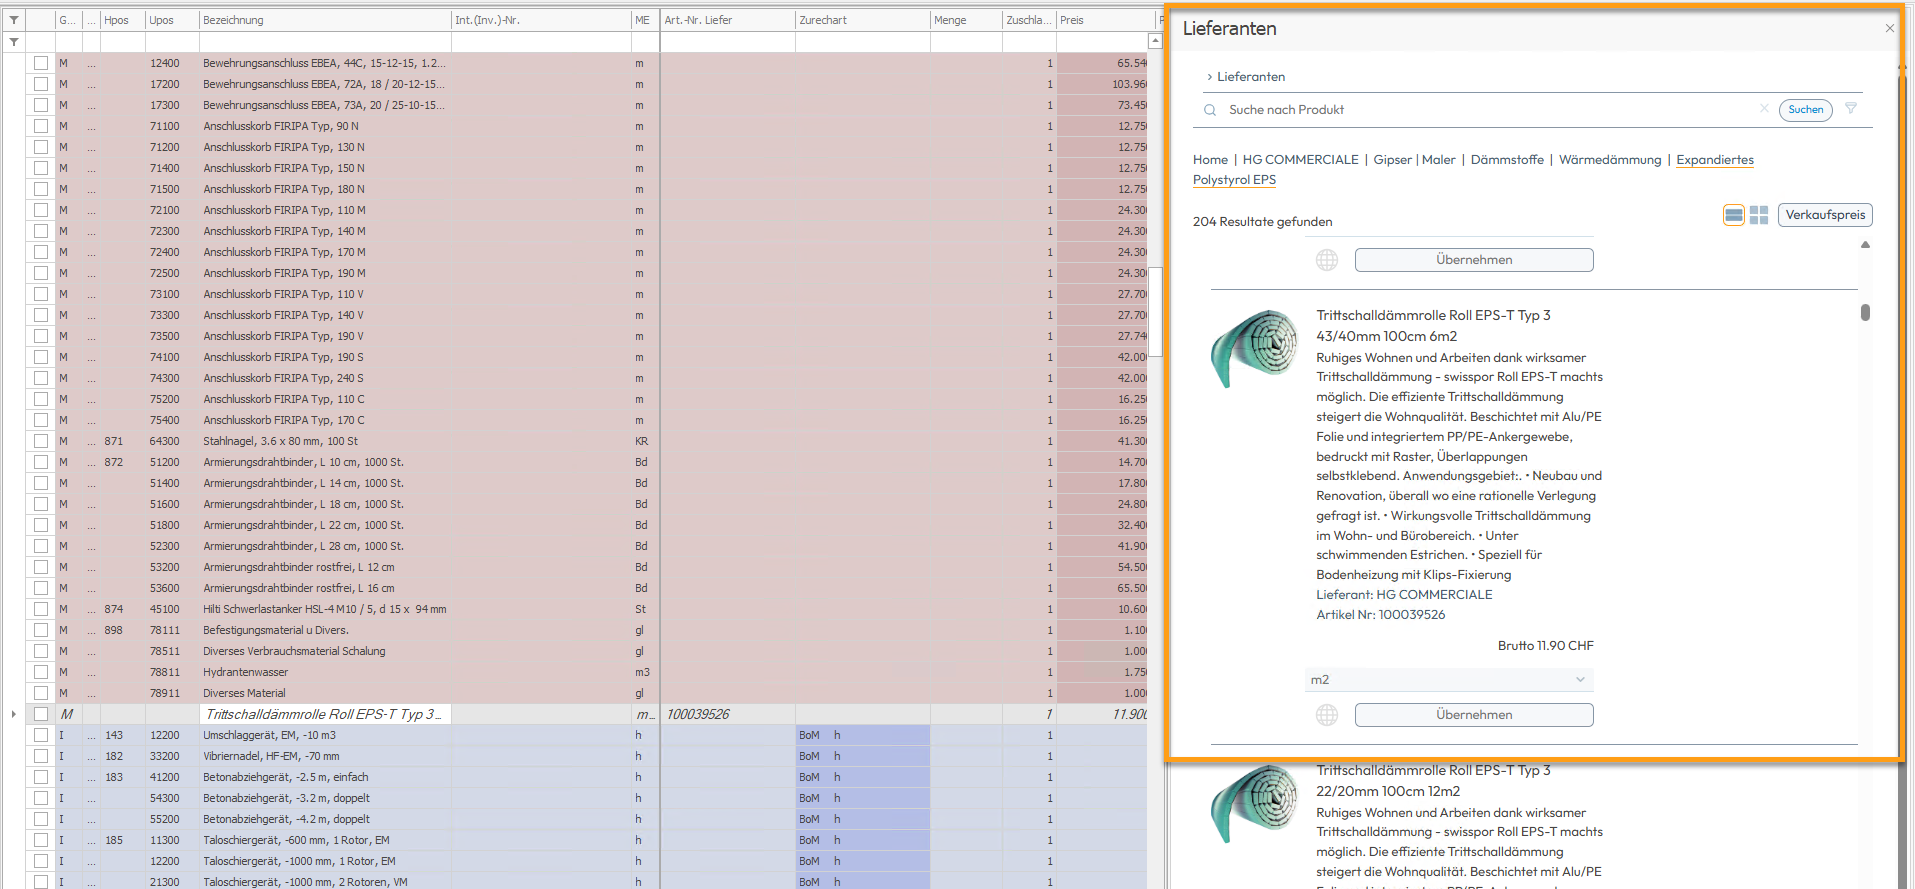The image size is (1915, 889).
Task: Click BoM in the Umschlaggerät row
Action: (x=809, y=735)
